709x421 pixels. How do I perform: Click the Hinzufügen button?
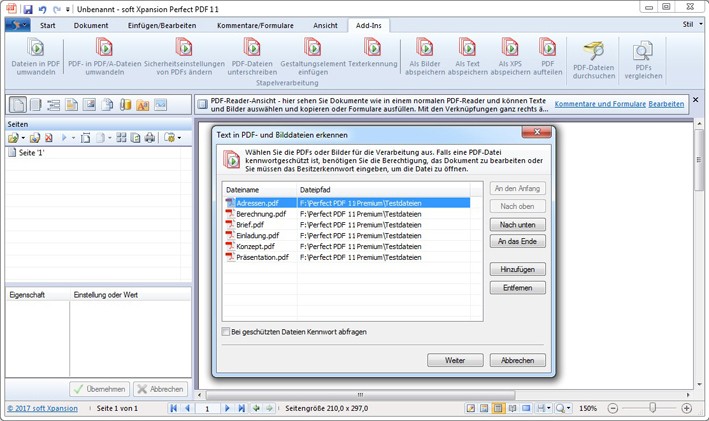click(517, 269)
